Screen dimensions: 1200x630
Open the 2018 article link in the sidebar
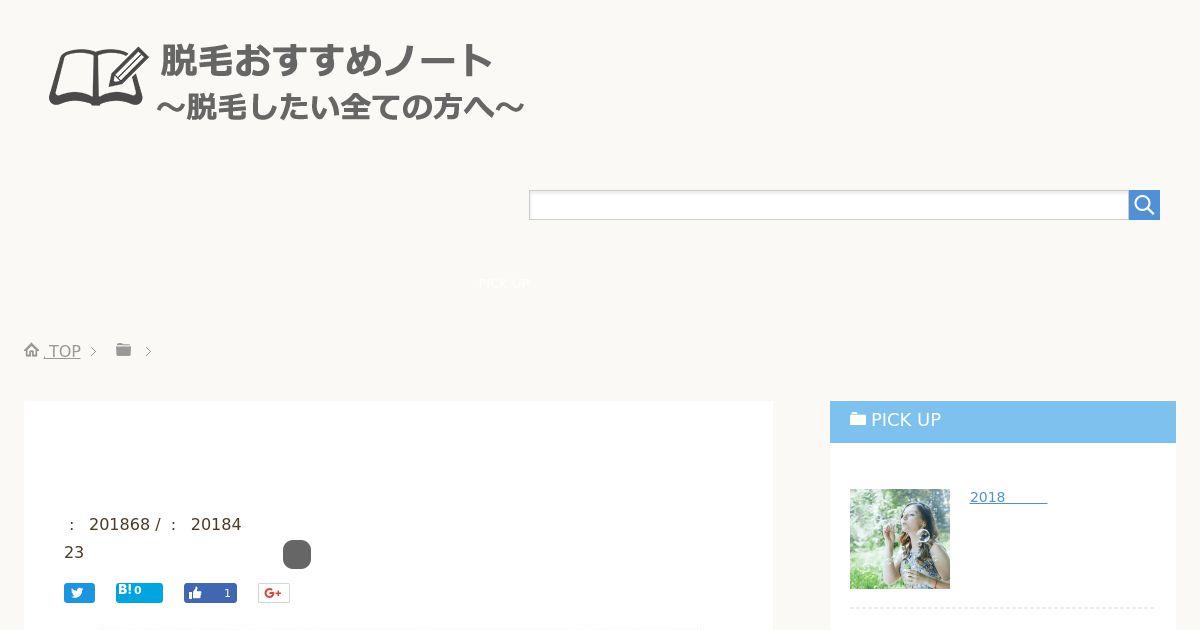[x=1008, y=497]
